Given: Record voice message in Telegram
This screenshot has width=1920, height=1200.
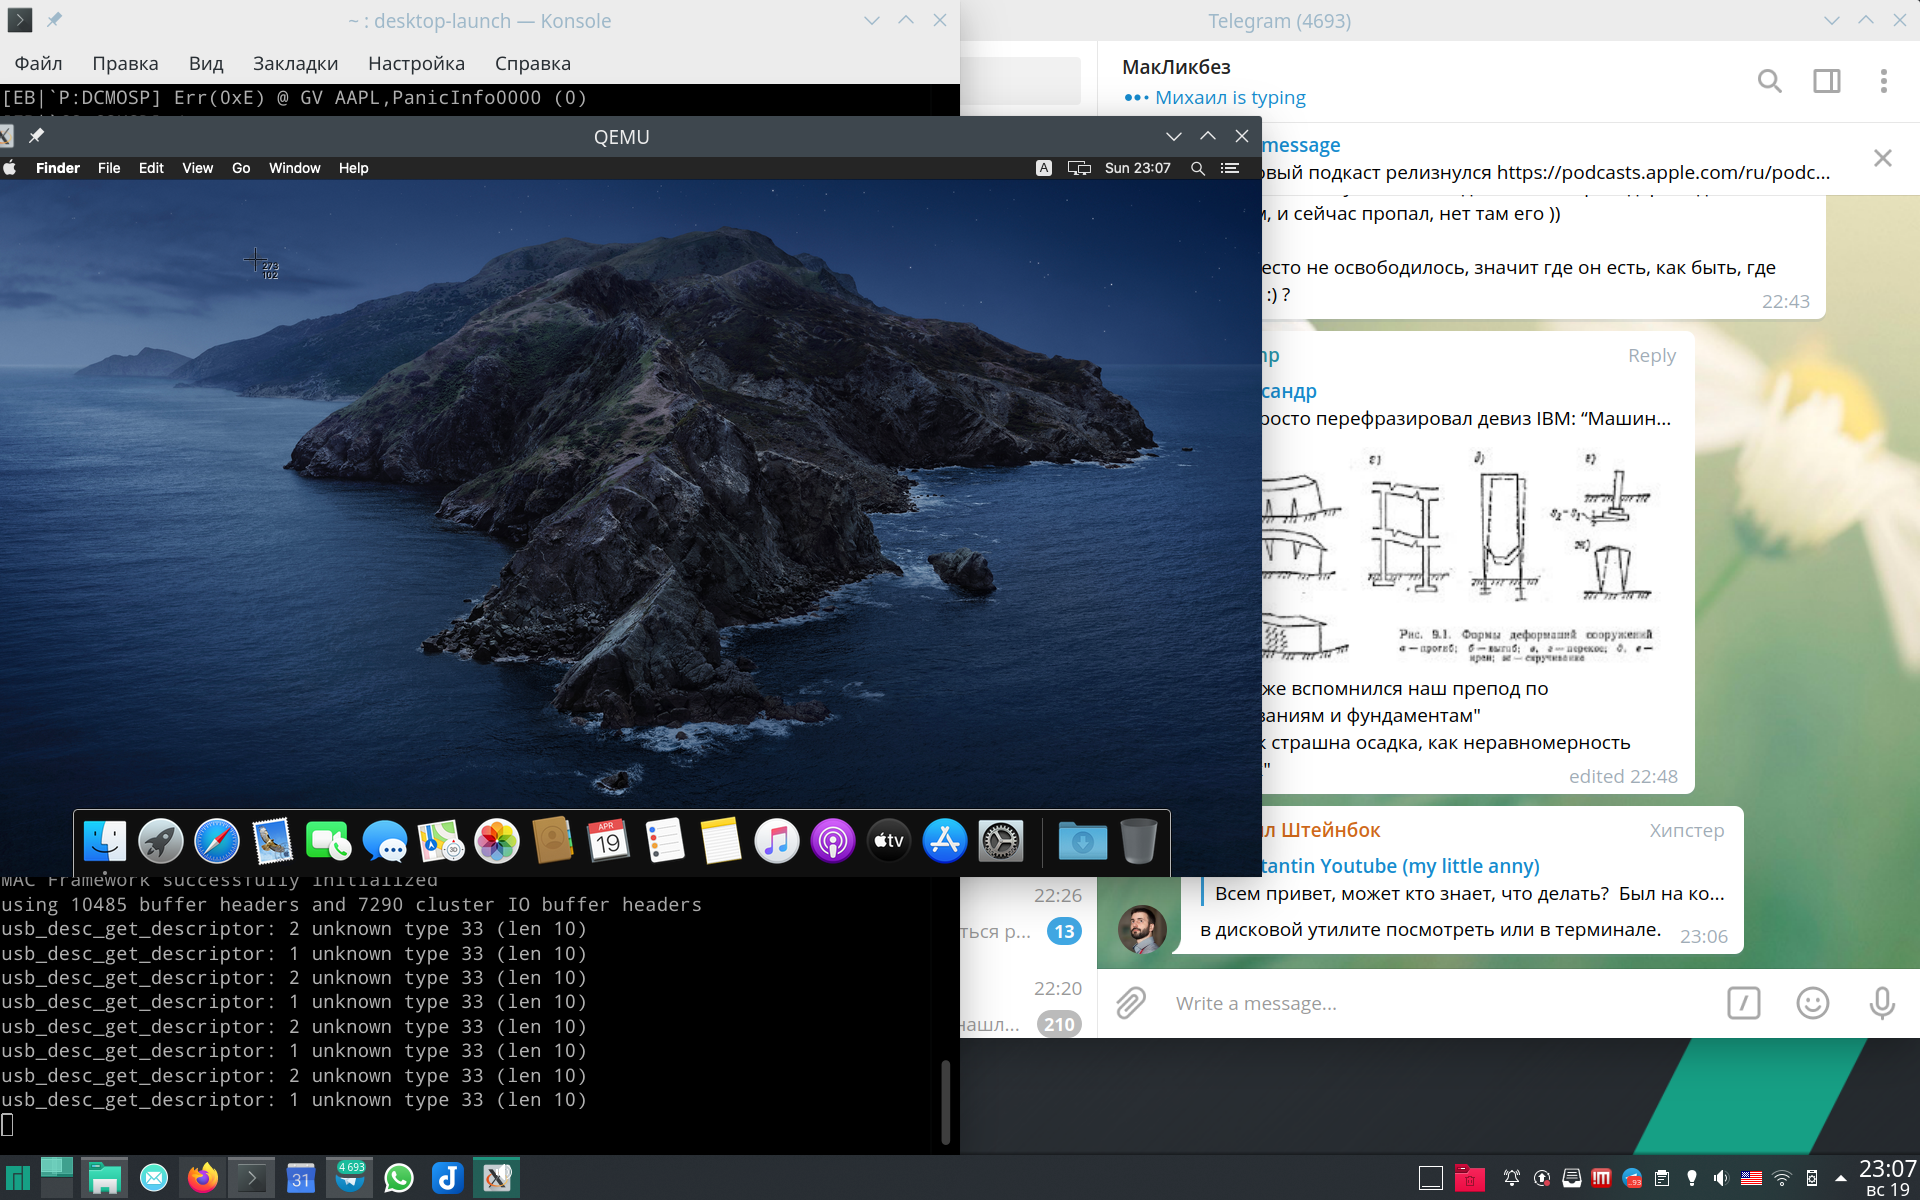Looking at the screenshot, I should tap(1882, 1003).
